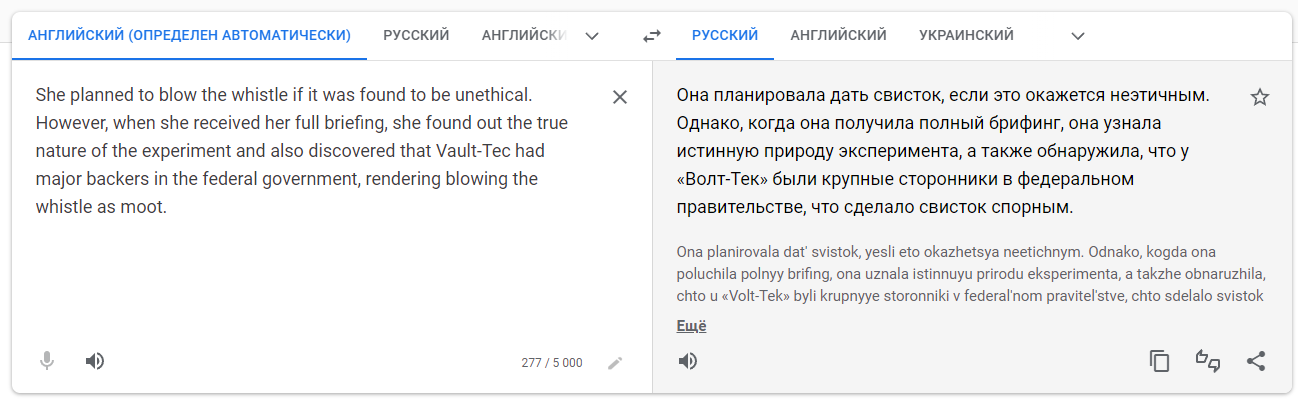Image resolution: width=1298 pixels, height=400 pixels.
Task: Swap source and target languages
Action: pos(652,36)
